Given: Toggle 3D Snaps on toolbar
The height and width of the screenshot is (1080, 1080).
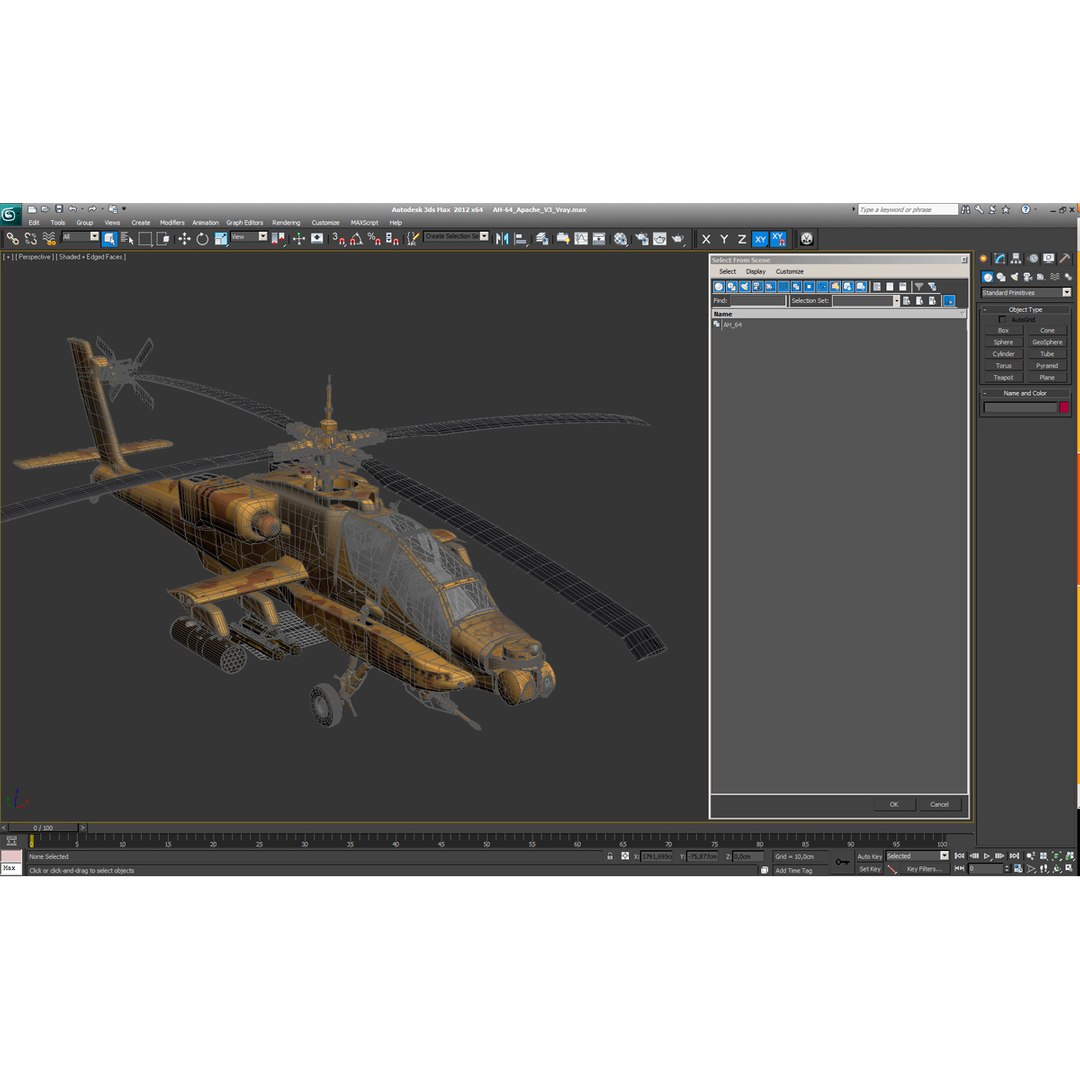Looking at the screenshot, I should click(338, 239).
